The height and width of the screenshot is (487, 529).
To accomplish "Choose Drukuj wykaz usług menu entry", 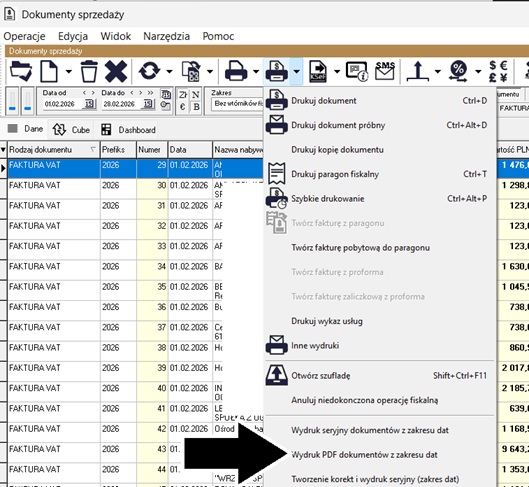I will tap(380, 321).
